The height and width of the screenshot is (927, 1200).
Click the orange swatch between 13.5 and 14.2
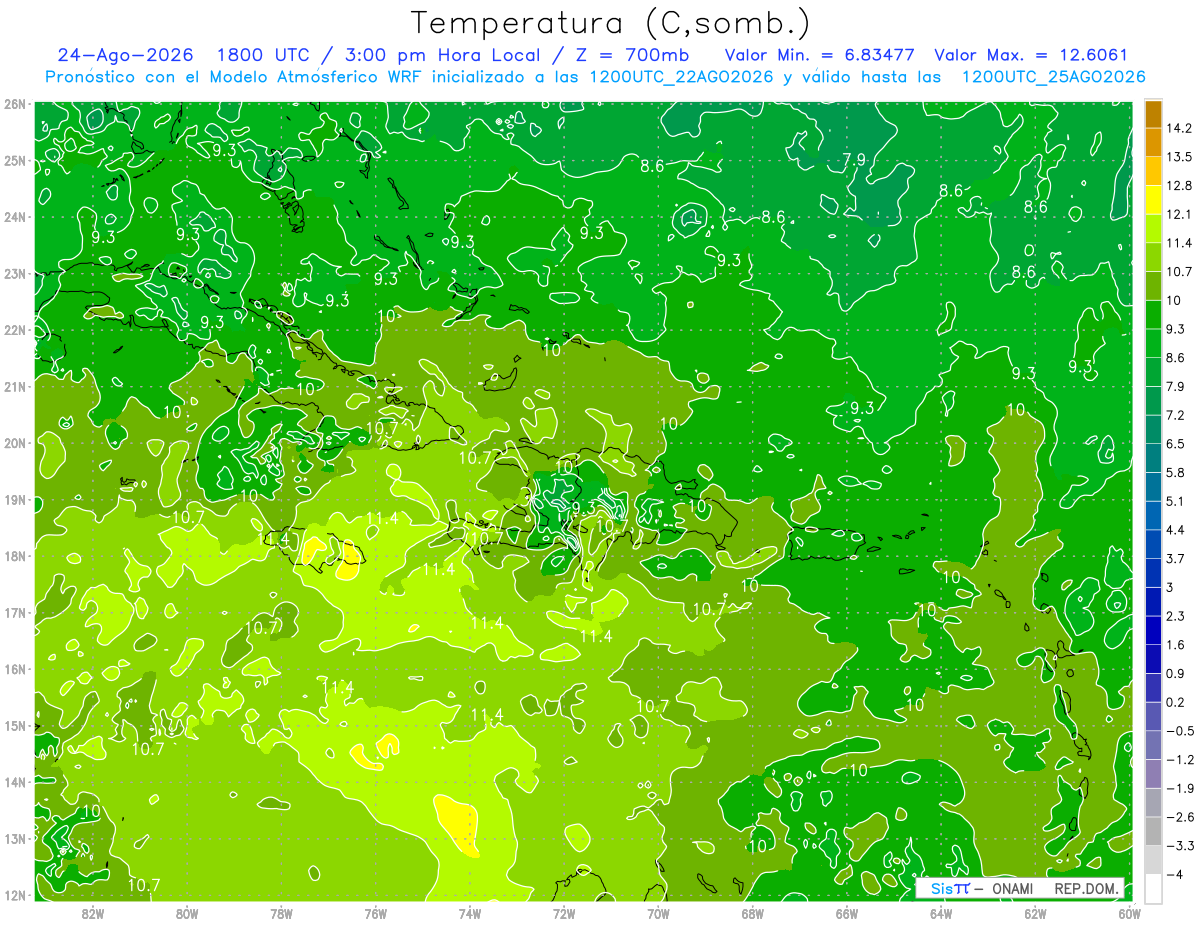coord(1153,142)
